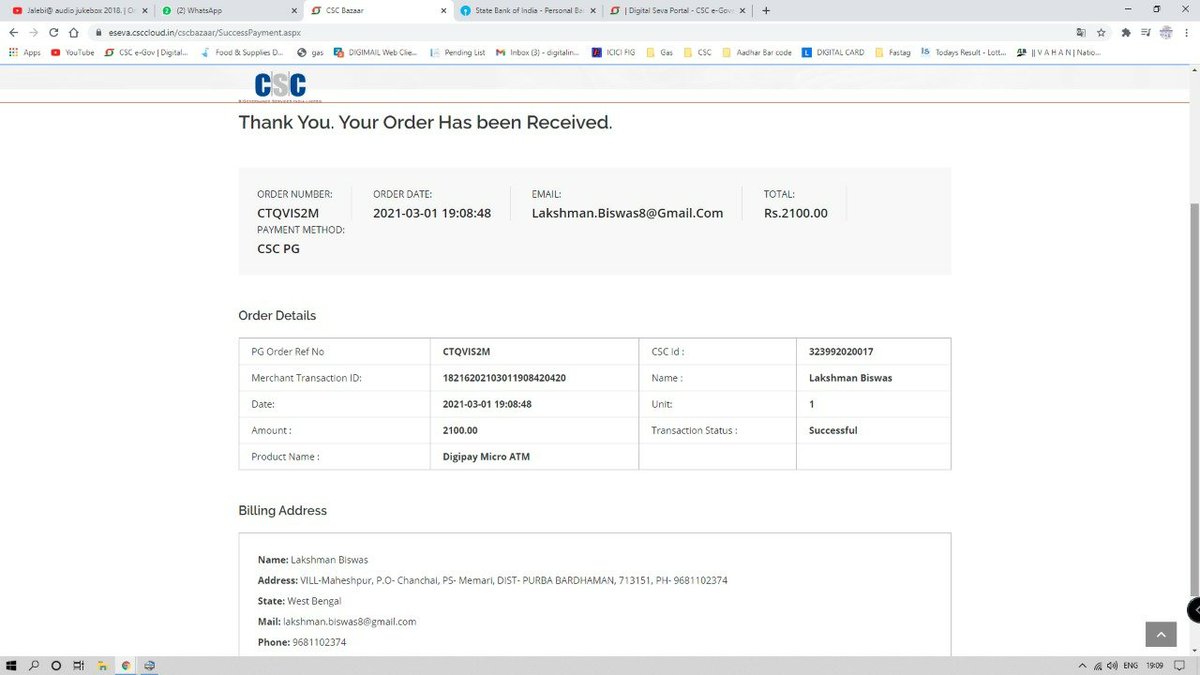This screenshot has width=1200, height=675.
Task: Open the Gmail Inbox (3) bookmark
Action: click(x=537, y=52)
